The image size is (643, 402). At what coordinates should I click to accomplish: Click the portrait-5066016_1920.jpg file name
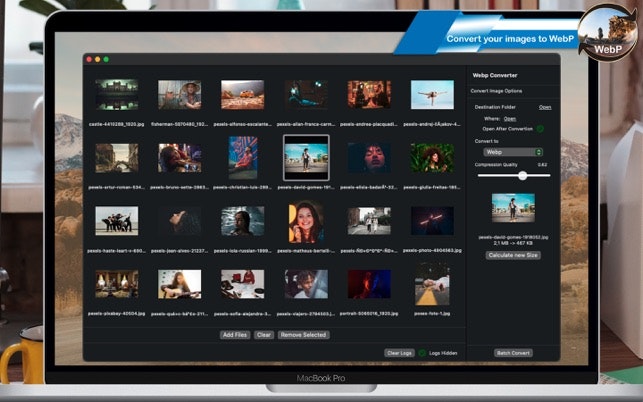click(369, 313)
